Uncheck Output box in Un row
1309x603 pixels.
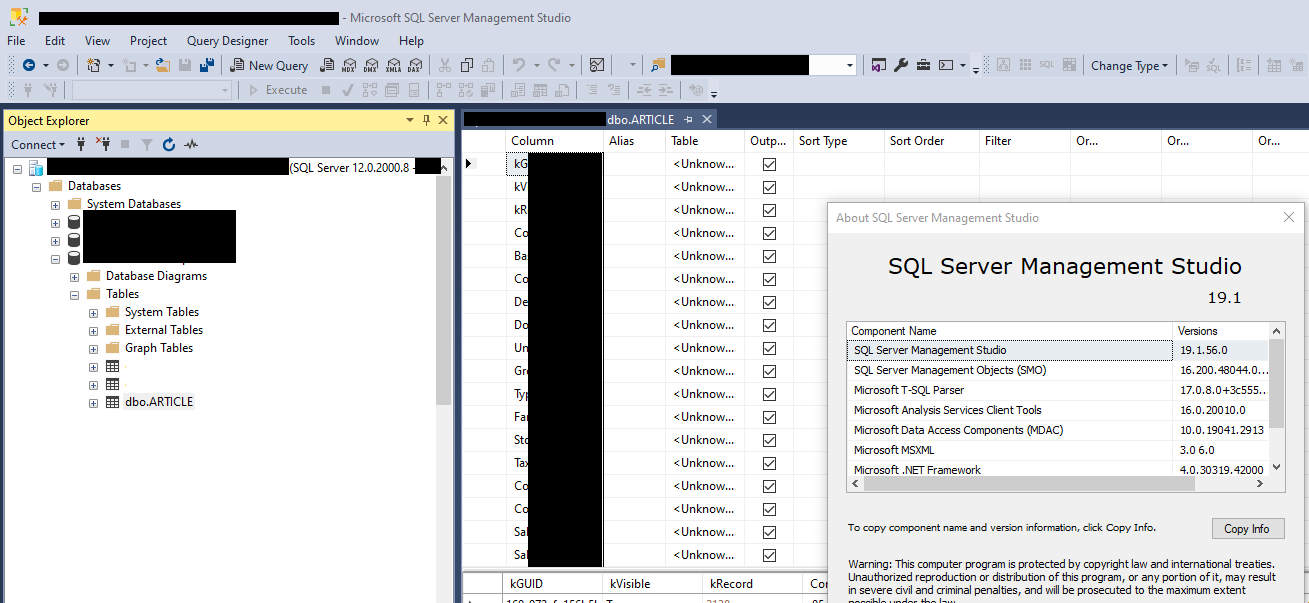coord(769,348)
